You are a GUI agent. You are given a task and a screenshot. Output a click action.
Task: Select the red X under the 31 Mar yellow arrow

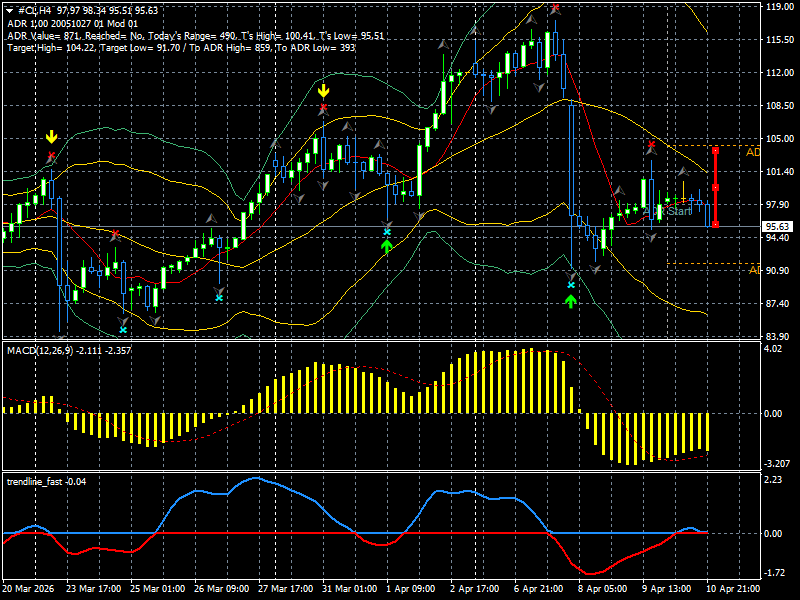click(x=323, y=107)
